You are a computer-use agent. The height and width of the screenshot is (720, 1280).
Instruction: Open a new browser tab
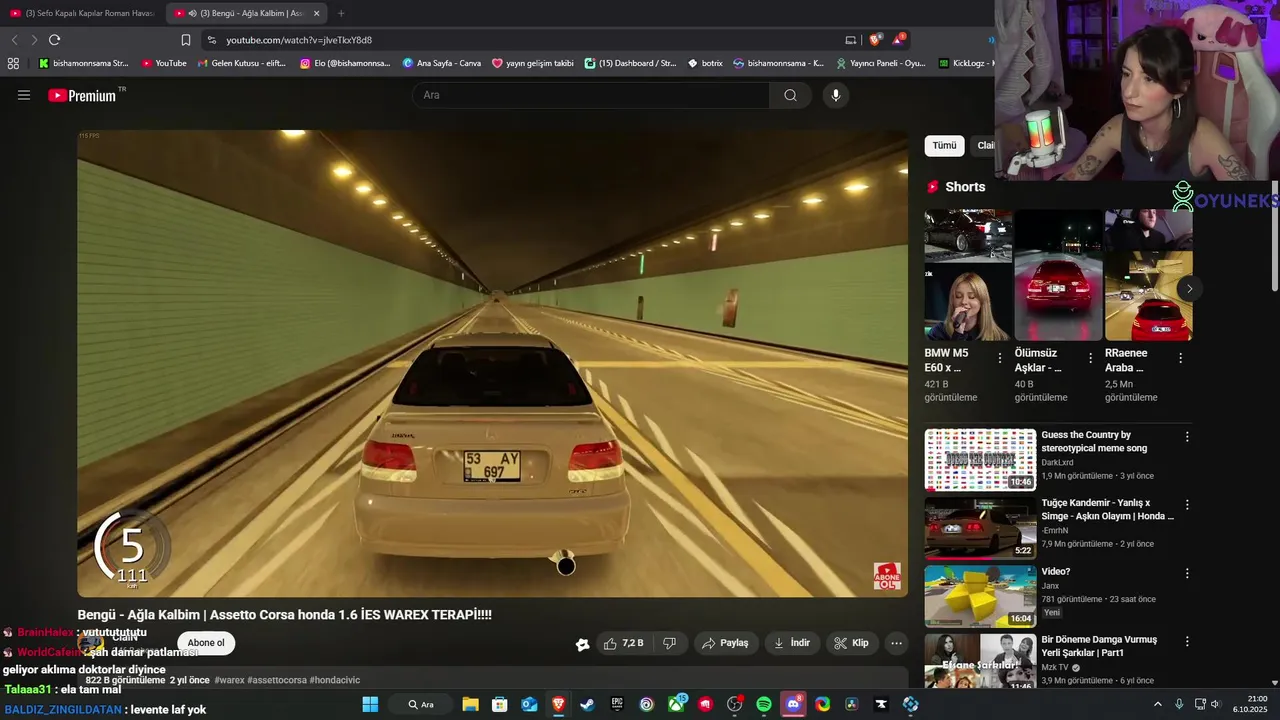click(341, 13)
